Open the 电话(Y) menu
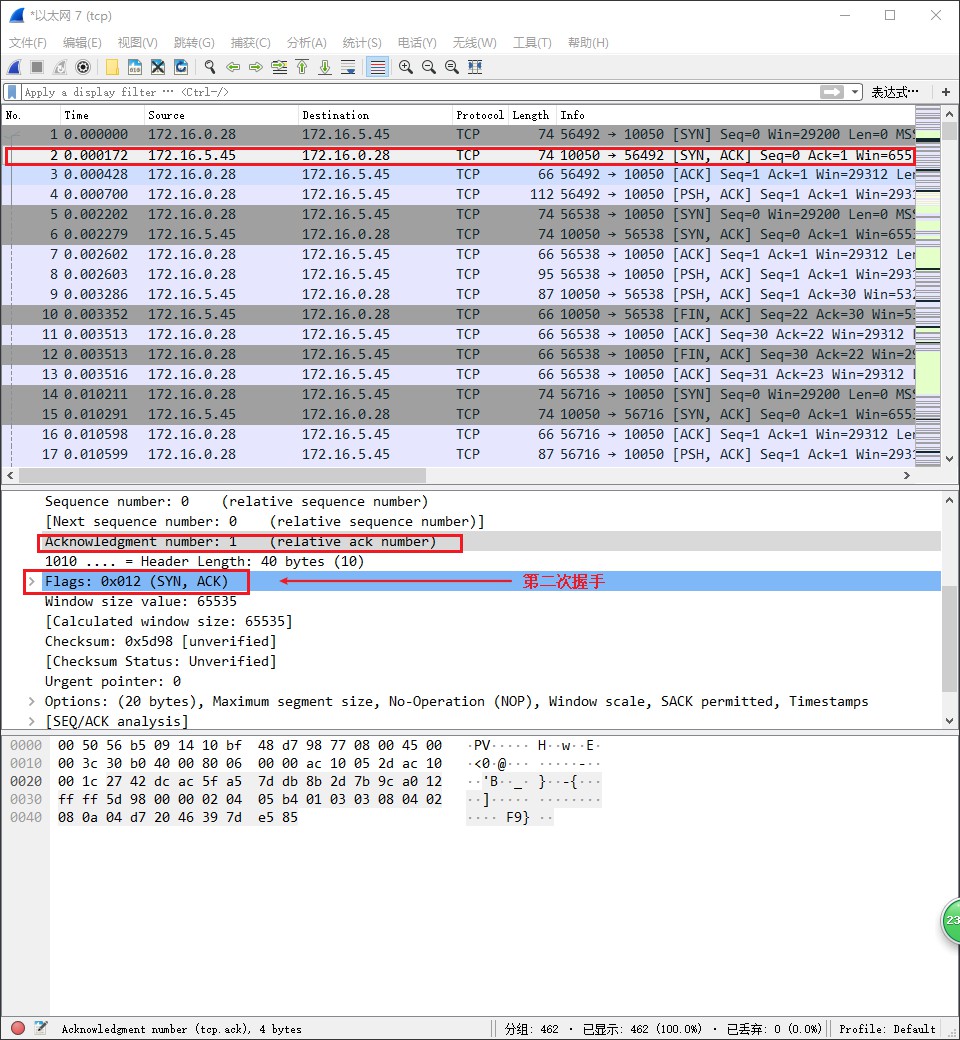The image size is (960, 1040). tap(417, 42)
